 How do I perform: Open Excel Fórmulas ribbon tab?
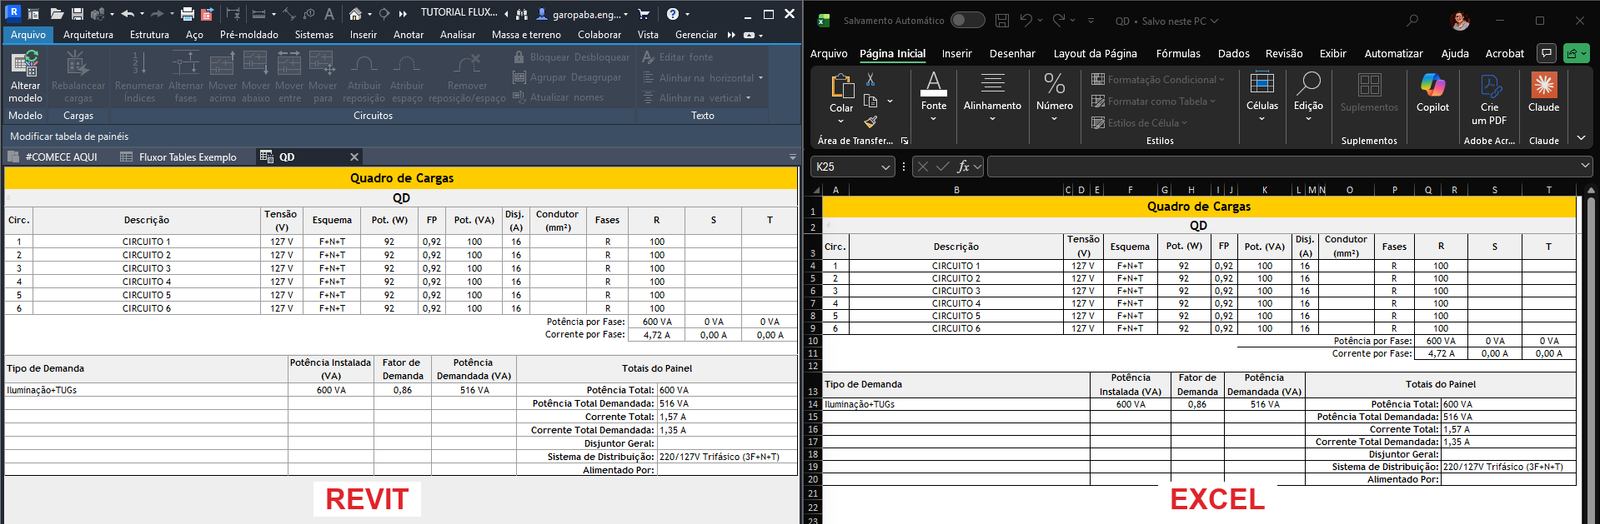1178,53
